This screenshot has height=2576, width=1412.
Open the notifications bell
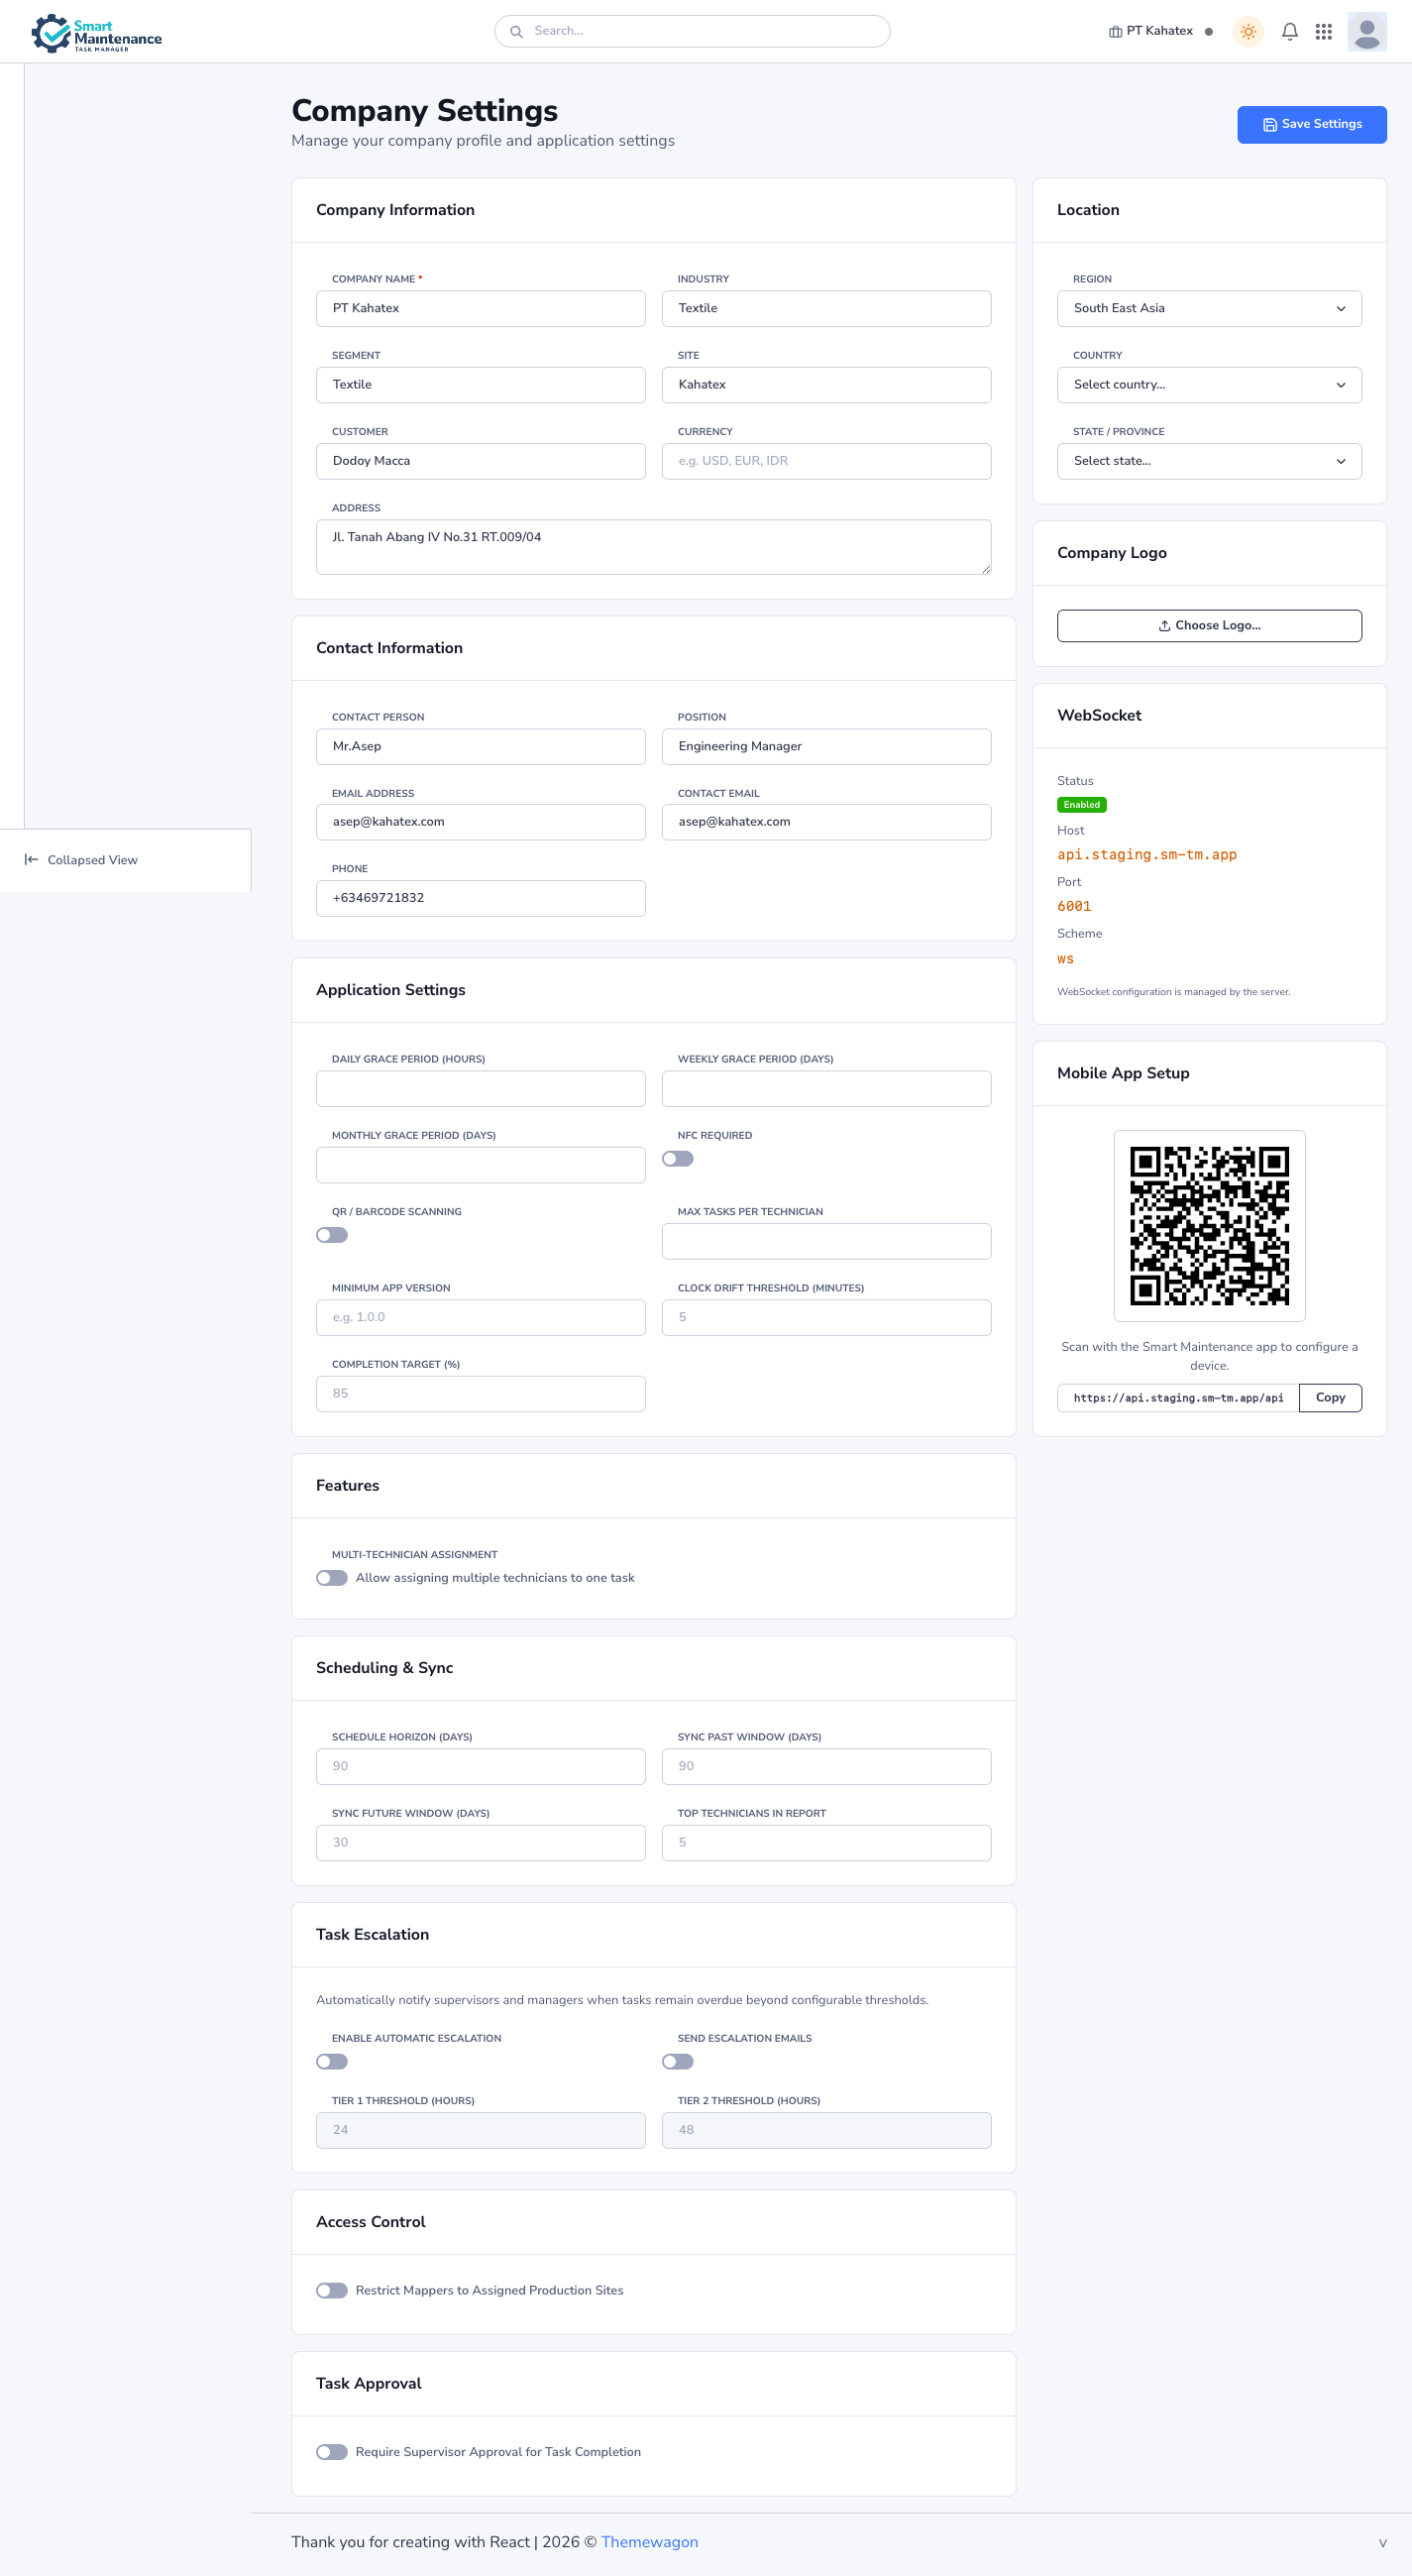coord(1289,32)
